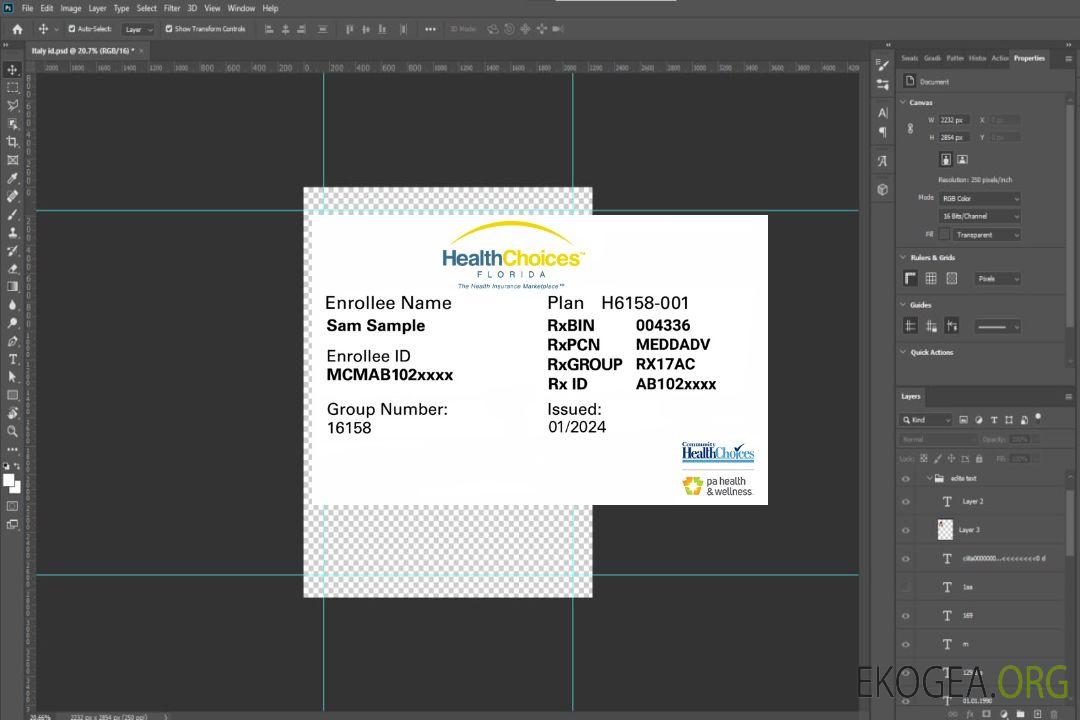Select the Zoom magnifier tool
The height and width of the screenshot is (720, 1080).
tap(13, 431)
